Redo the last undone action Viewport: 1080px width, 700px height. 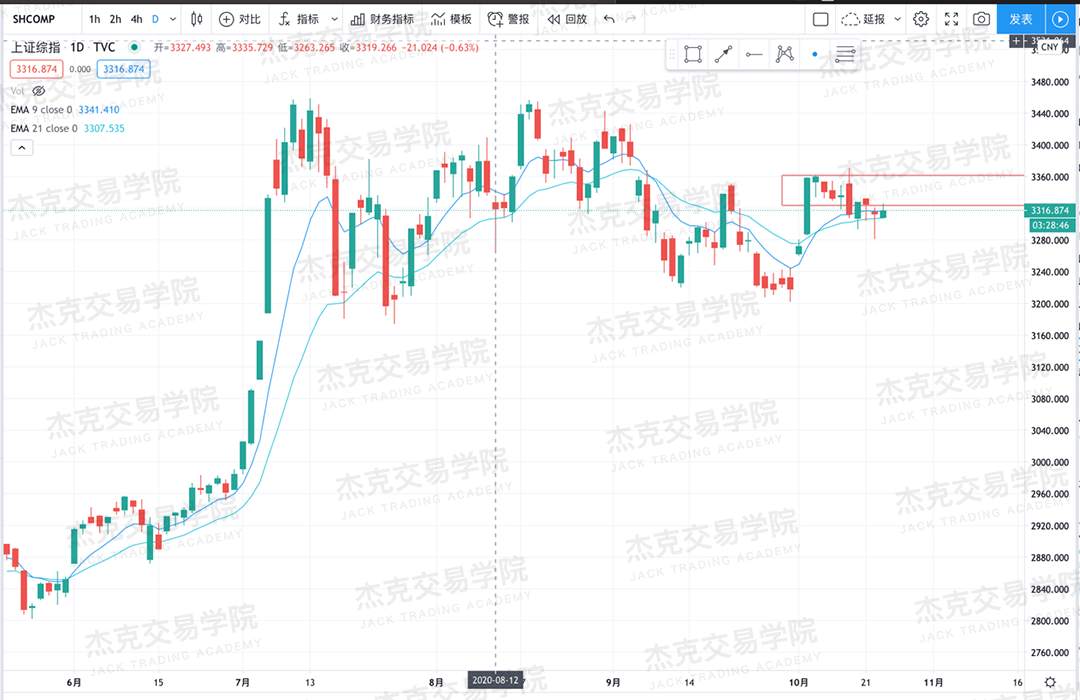click(x=631, y=19)
